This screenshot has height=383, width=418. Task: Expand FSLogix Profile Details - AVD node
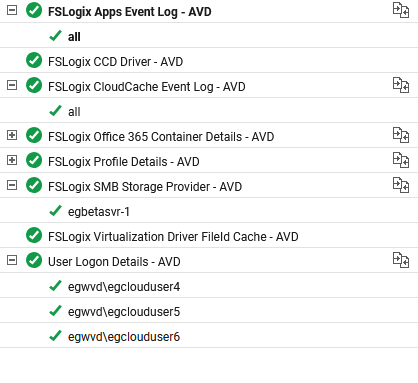[12, 160]
